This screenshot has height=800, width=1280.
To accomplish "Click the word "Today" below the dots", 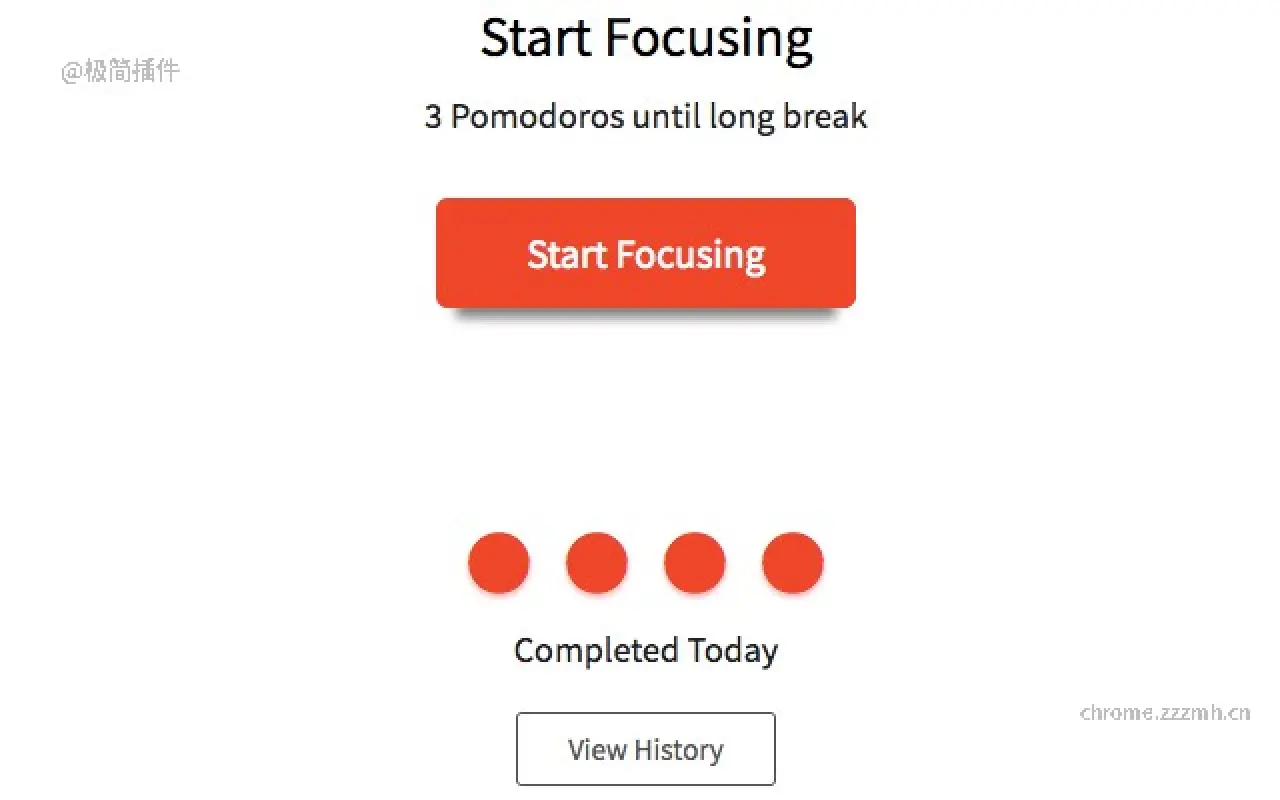I will (x=733, y=651).
